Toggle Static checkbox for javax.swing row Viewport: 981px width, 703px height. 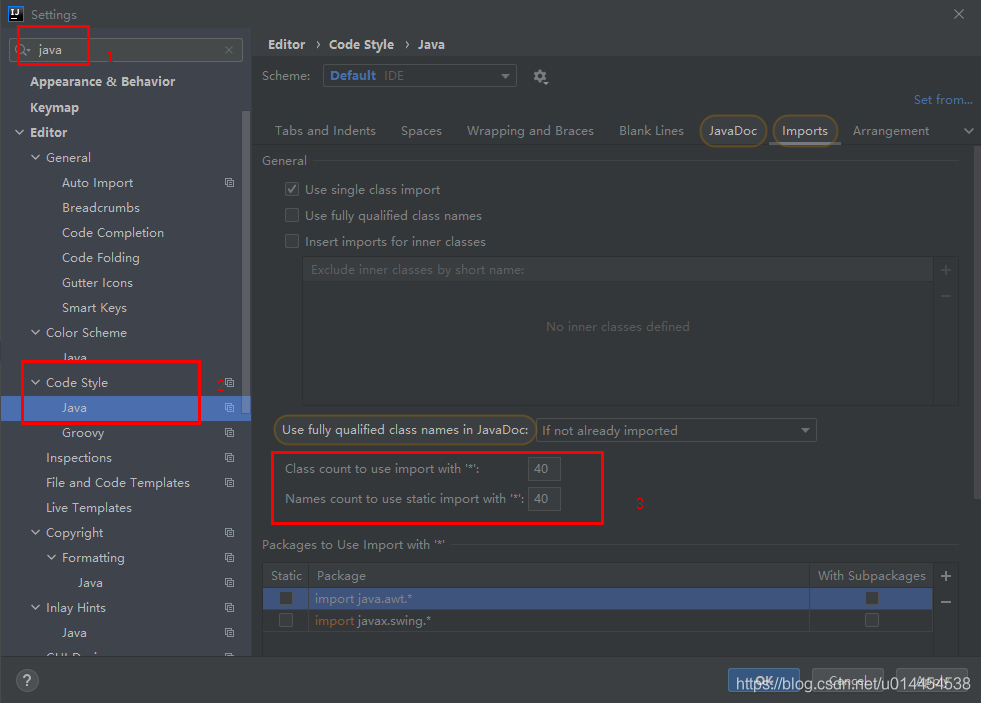tap(286, 620)
